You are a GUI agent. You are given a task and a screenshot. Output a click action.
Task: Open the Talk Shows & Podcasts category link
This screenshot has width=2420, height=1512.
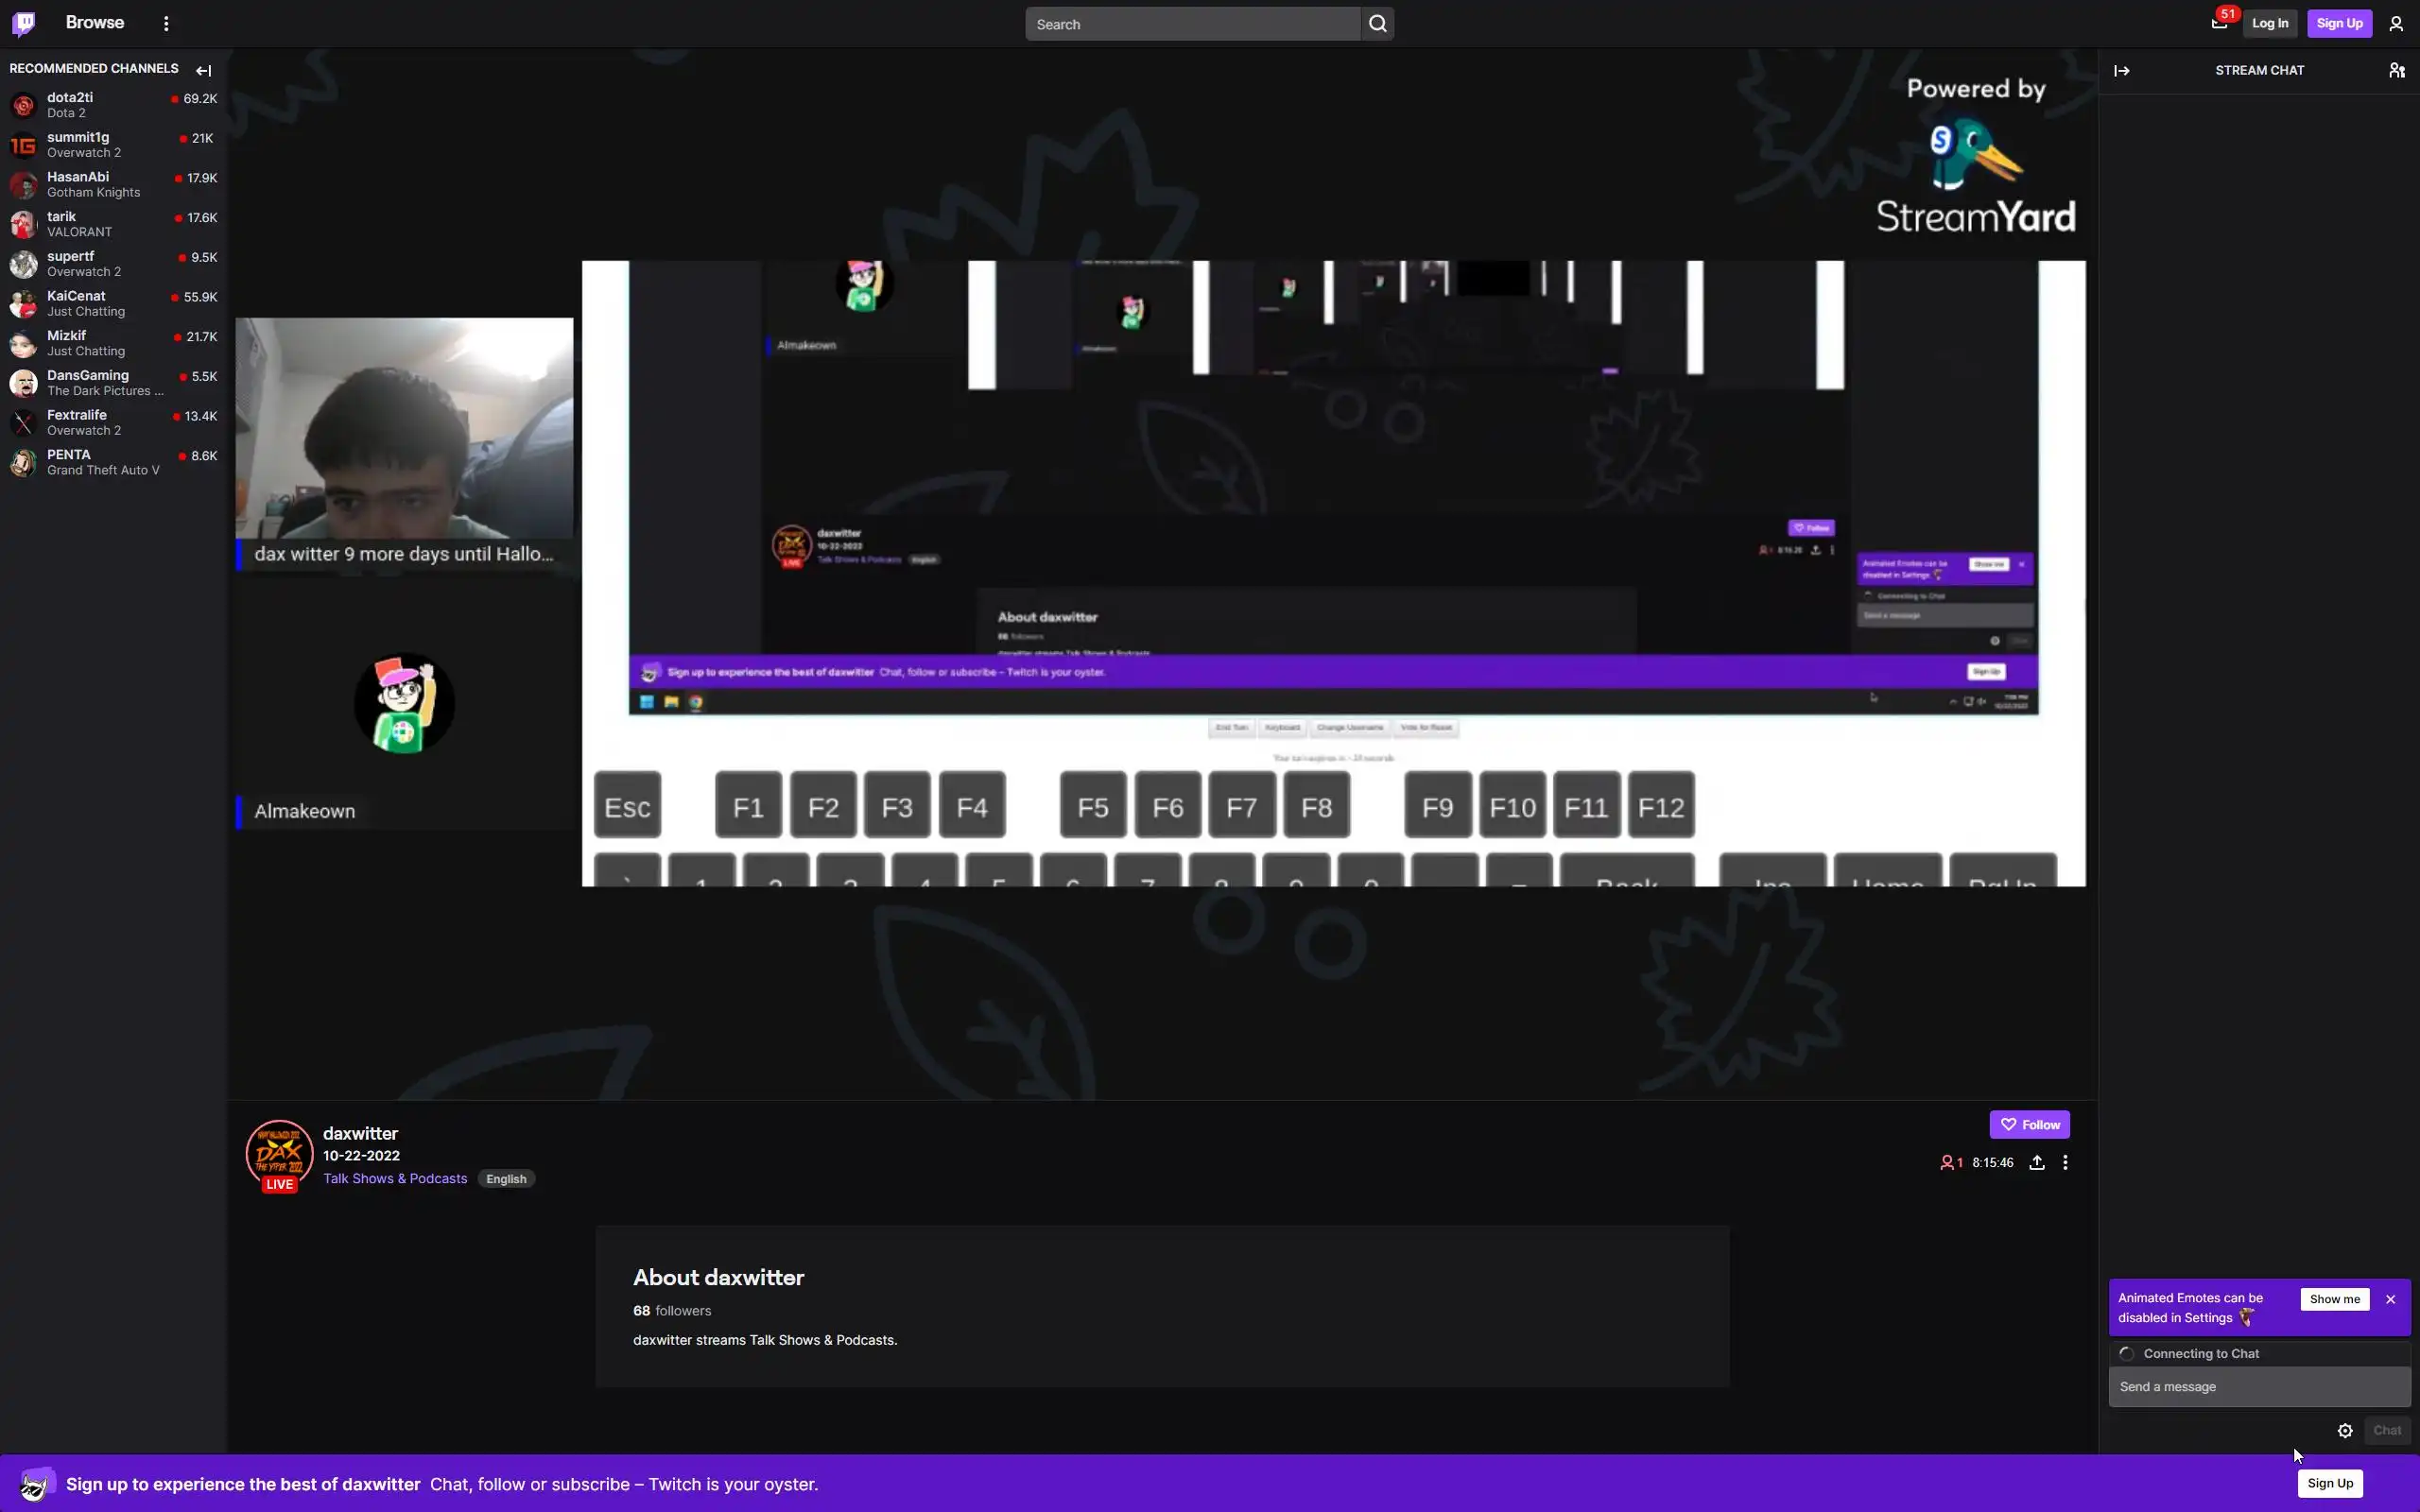click(395, 1178)
